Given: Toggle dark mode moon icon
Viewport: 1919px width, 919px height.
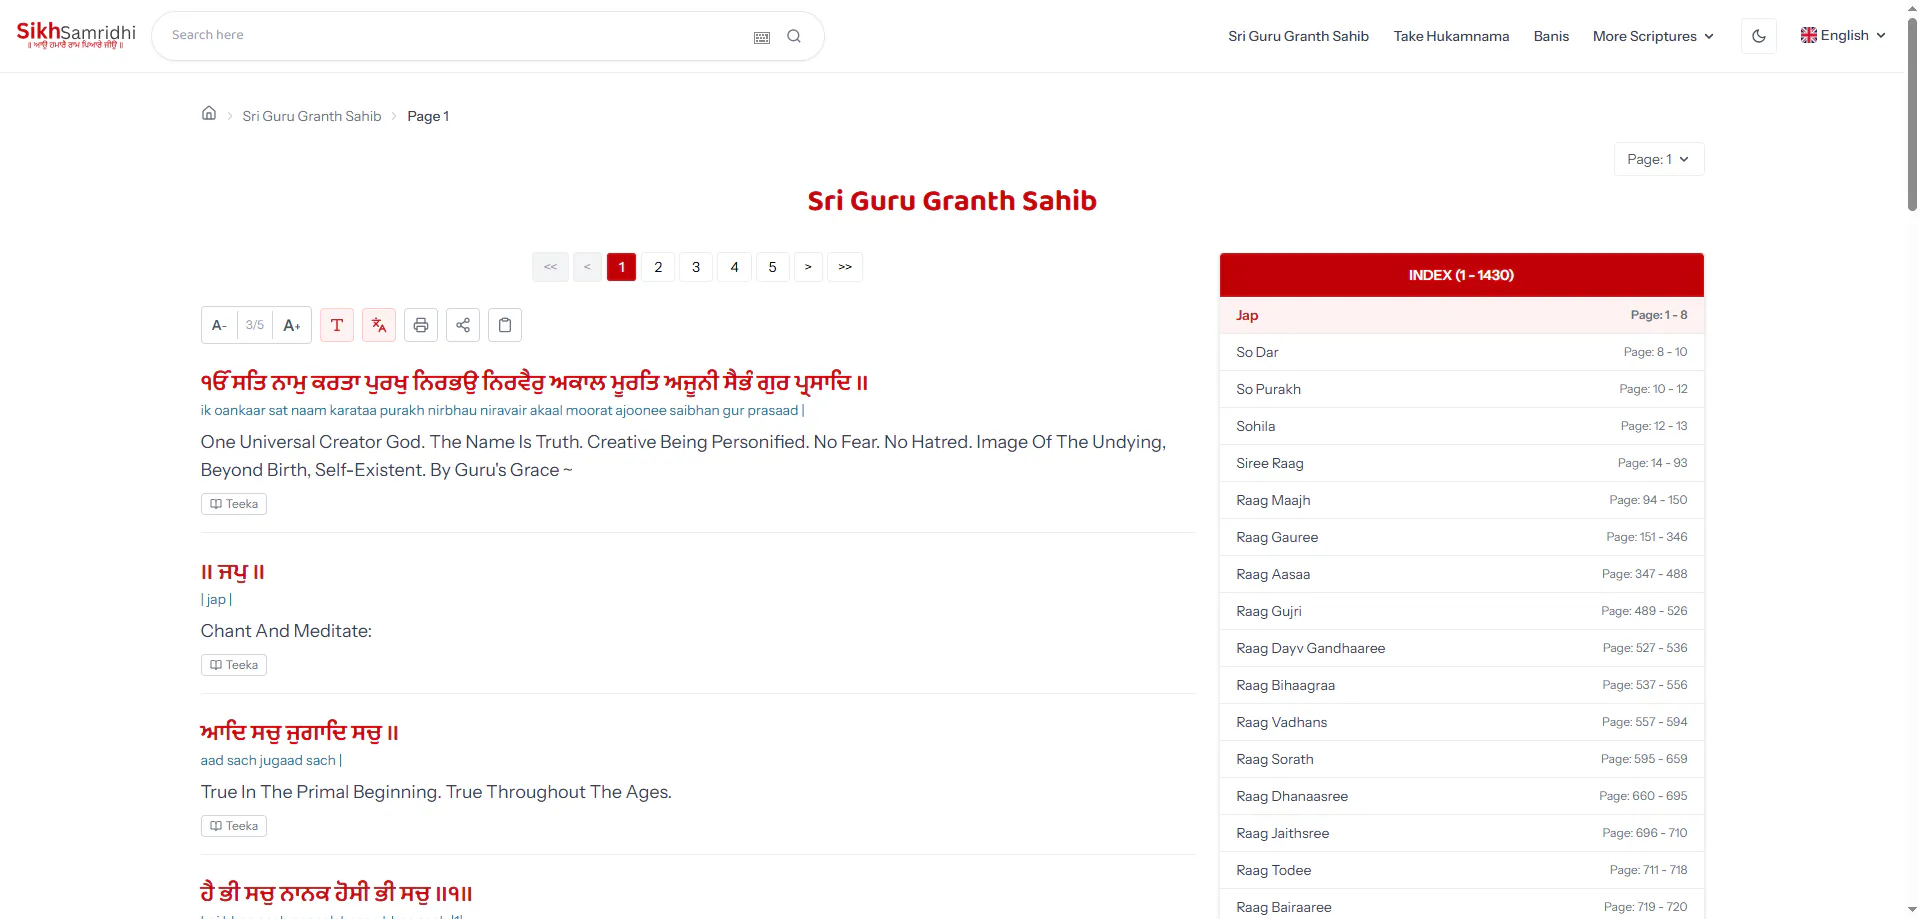Looking at the screenshot, I should [1759, 36].
